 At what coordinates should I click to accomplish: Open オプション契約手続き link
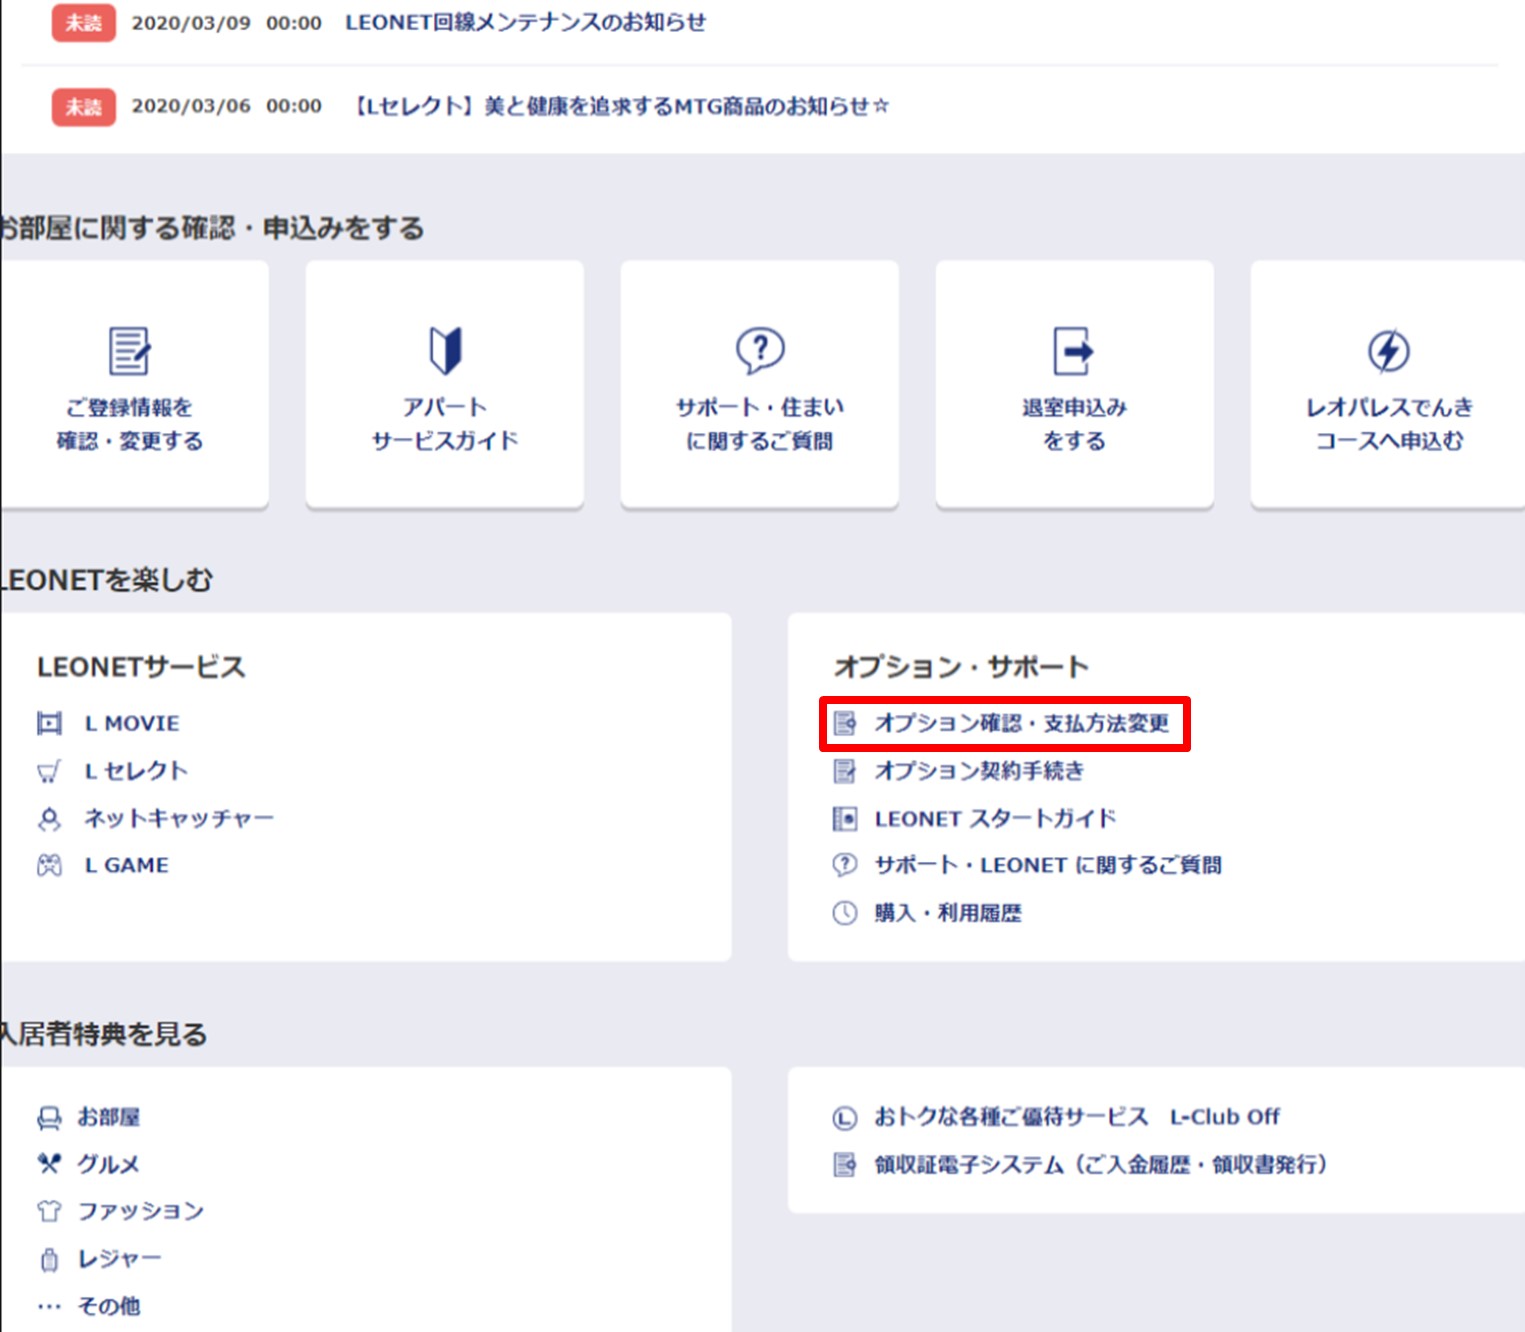coord(979,771)
